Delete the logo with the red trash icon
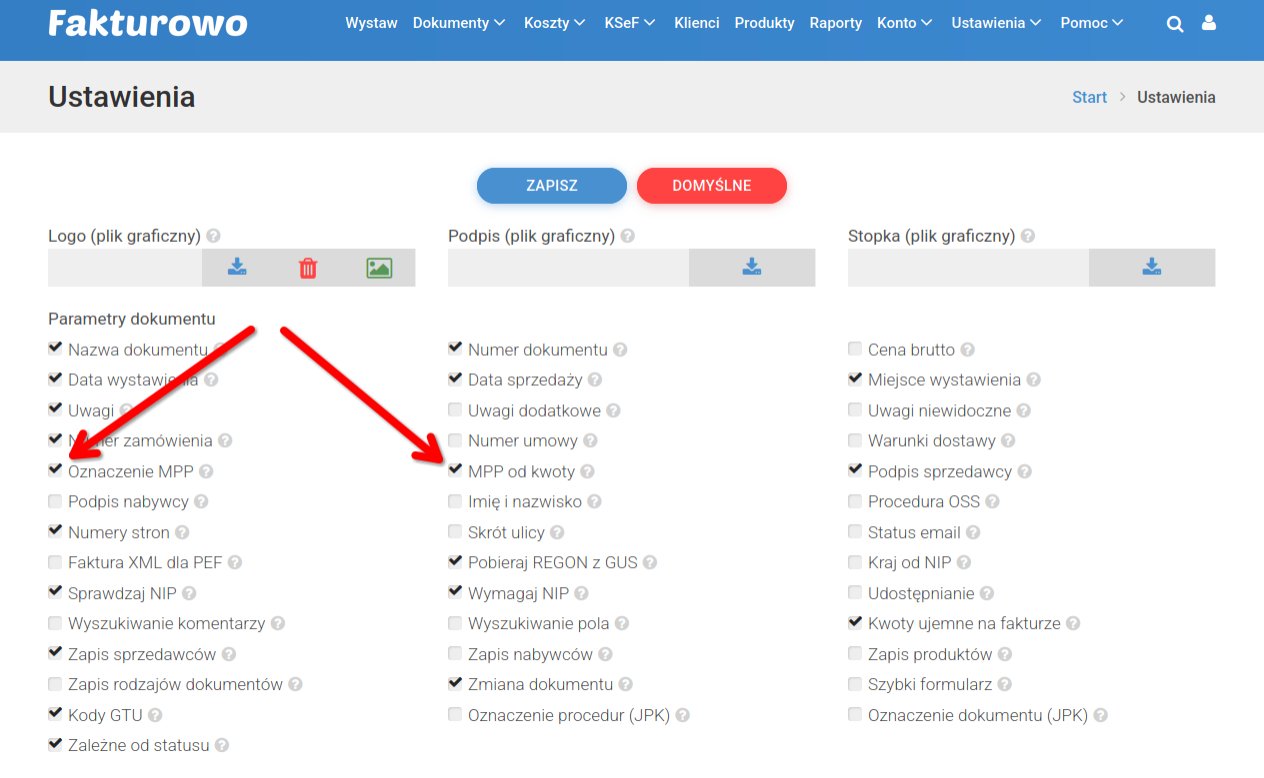 point(308,267)
